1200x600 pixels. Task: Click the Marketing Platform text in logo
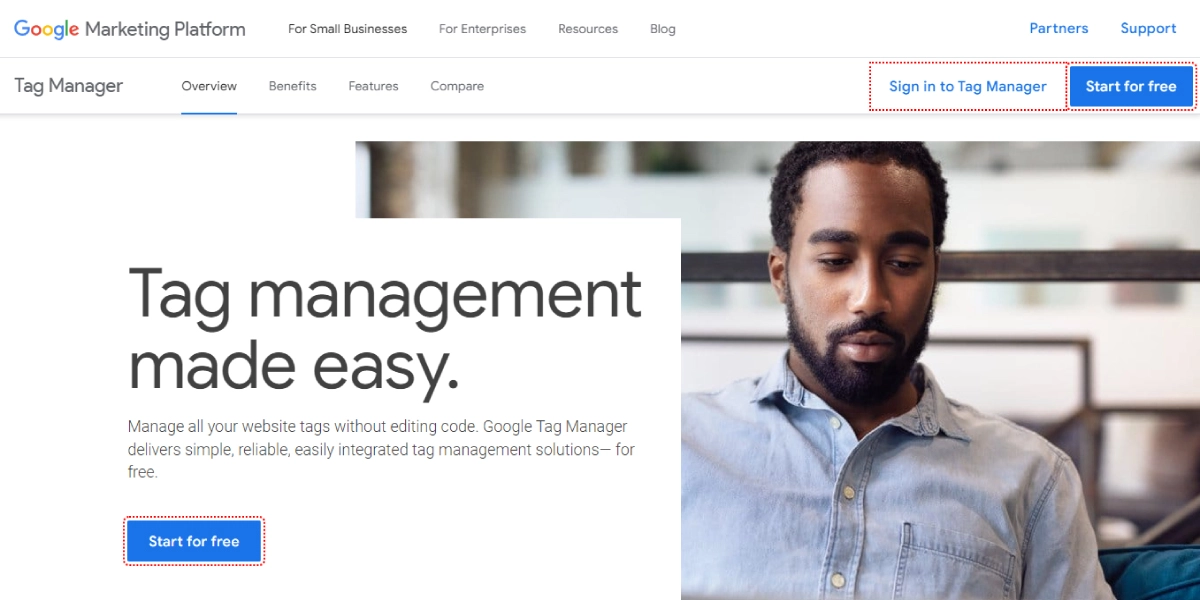pyautogui.click(x=165, y=29)
